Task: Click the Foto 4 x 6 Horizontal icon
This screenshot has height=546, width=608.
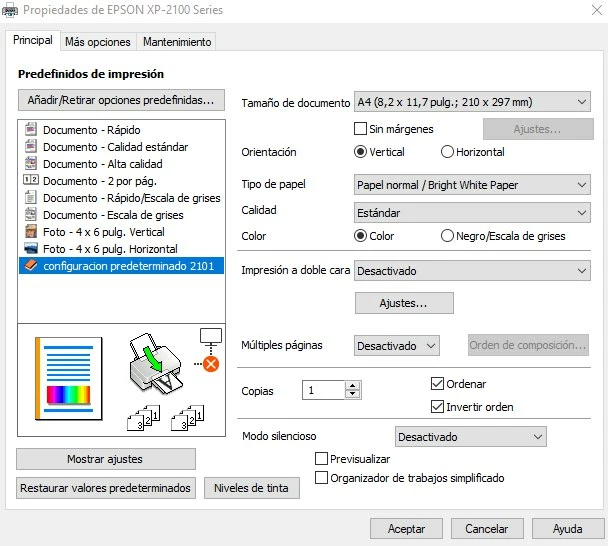Action: (31, 248)
